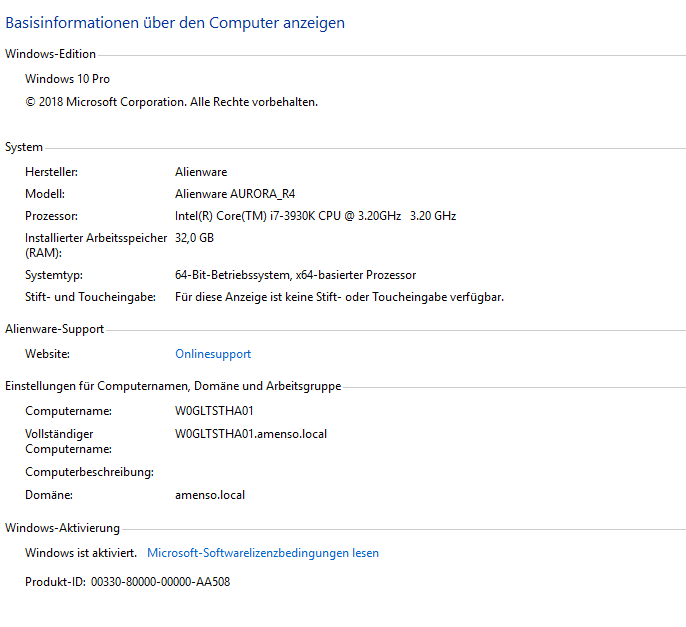The image size is (686, 627).
Task: Select the installed RAM value 32,0 GB
Action: (194, 238)
